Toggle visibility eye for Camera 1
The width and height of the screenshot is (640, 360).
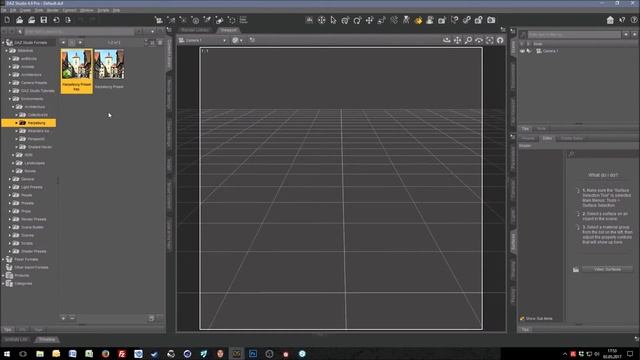click(x=522, y=51)
